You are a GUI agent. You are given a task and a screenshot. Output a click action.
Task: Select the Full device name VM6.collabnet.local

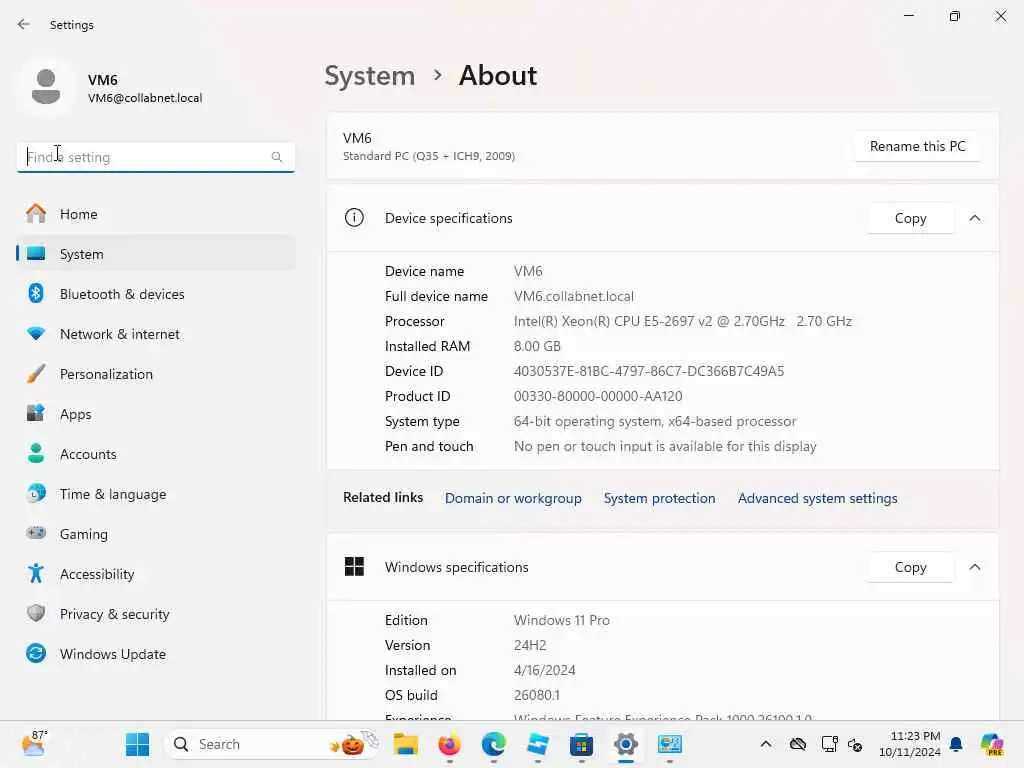click(573, 296)
